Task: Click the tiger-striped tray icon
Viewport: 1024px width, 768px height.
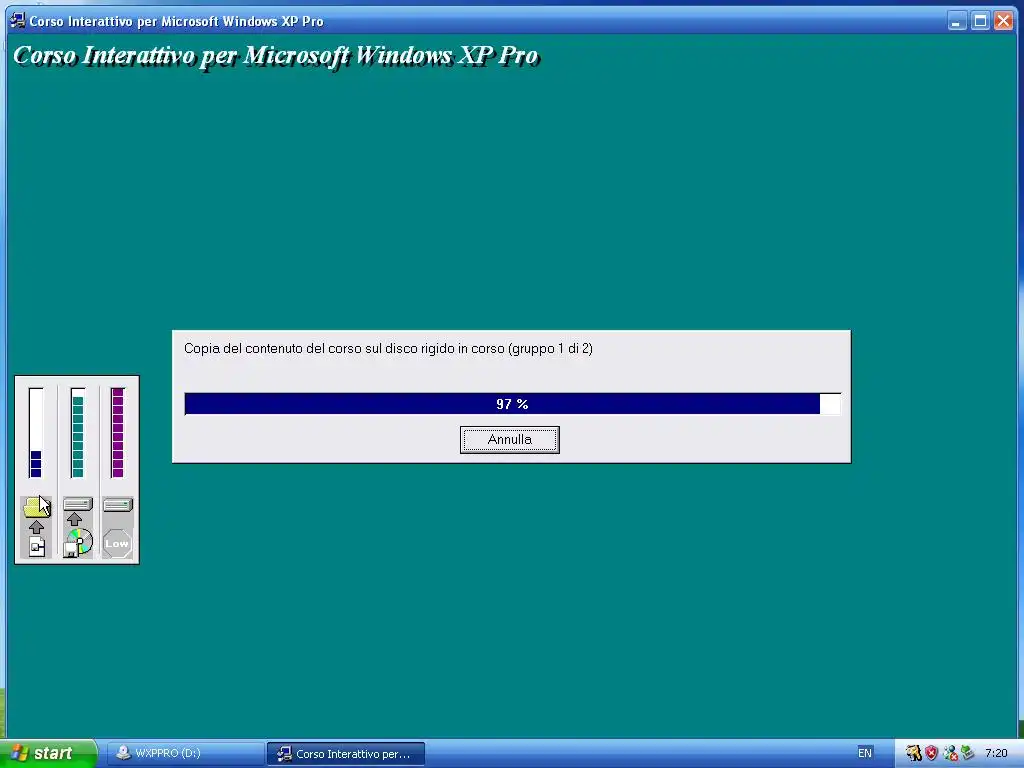Action: 914,753
